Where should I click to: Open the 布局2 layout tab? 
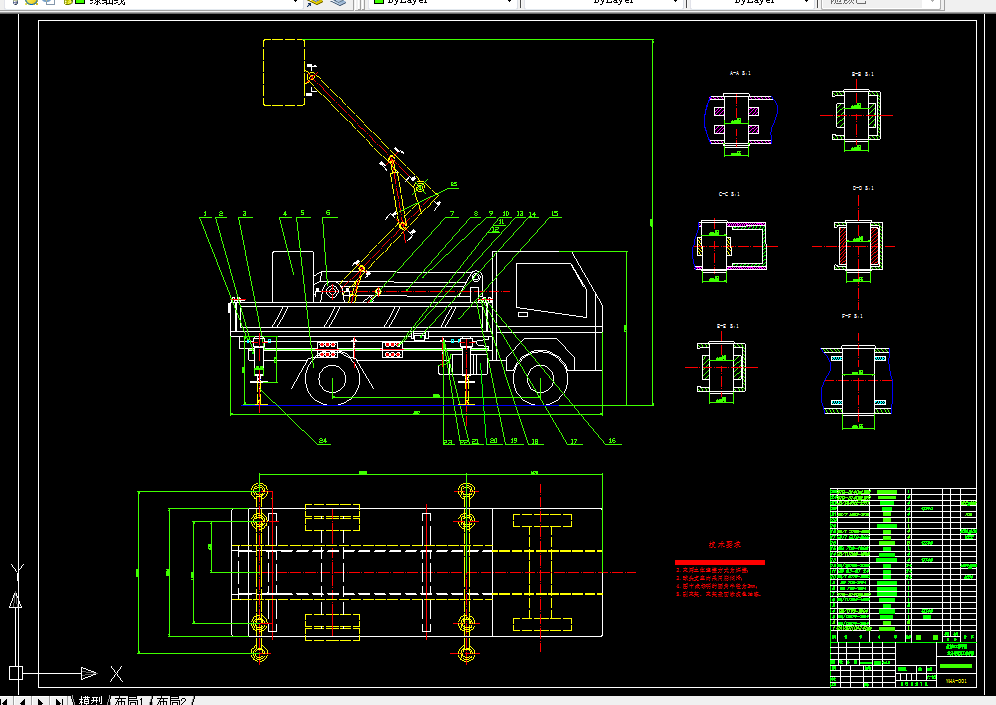pos(172,701)
